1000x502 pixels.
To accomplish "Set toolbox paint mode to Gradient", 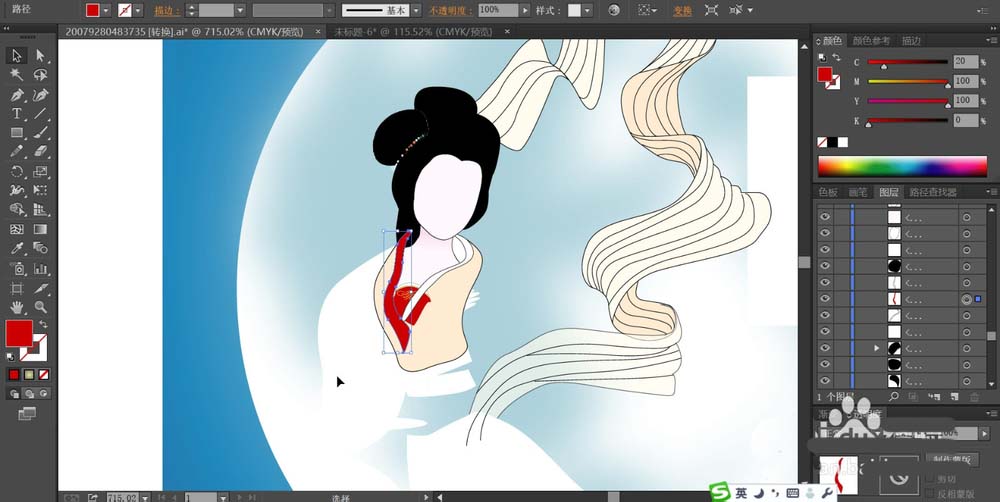I will [x=29, y=374].
